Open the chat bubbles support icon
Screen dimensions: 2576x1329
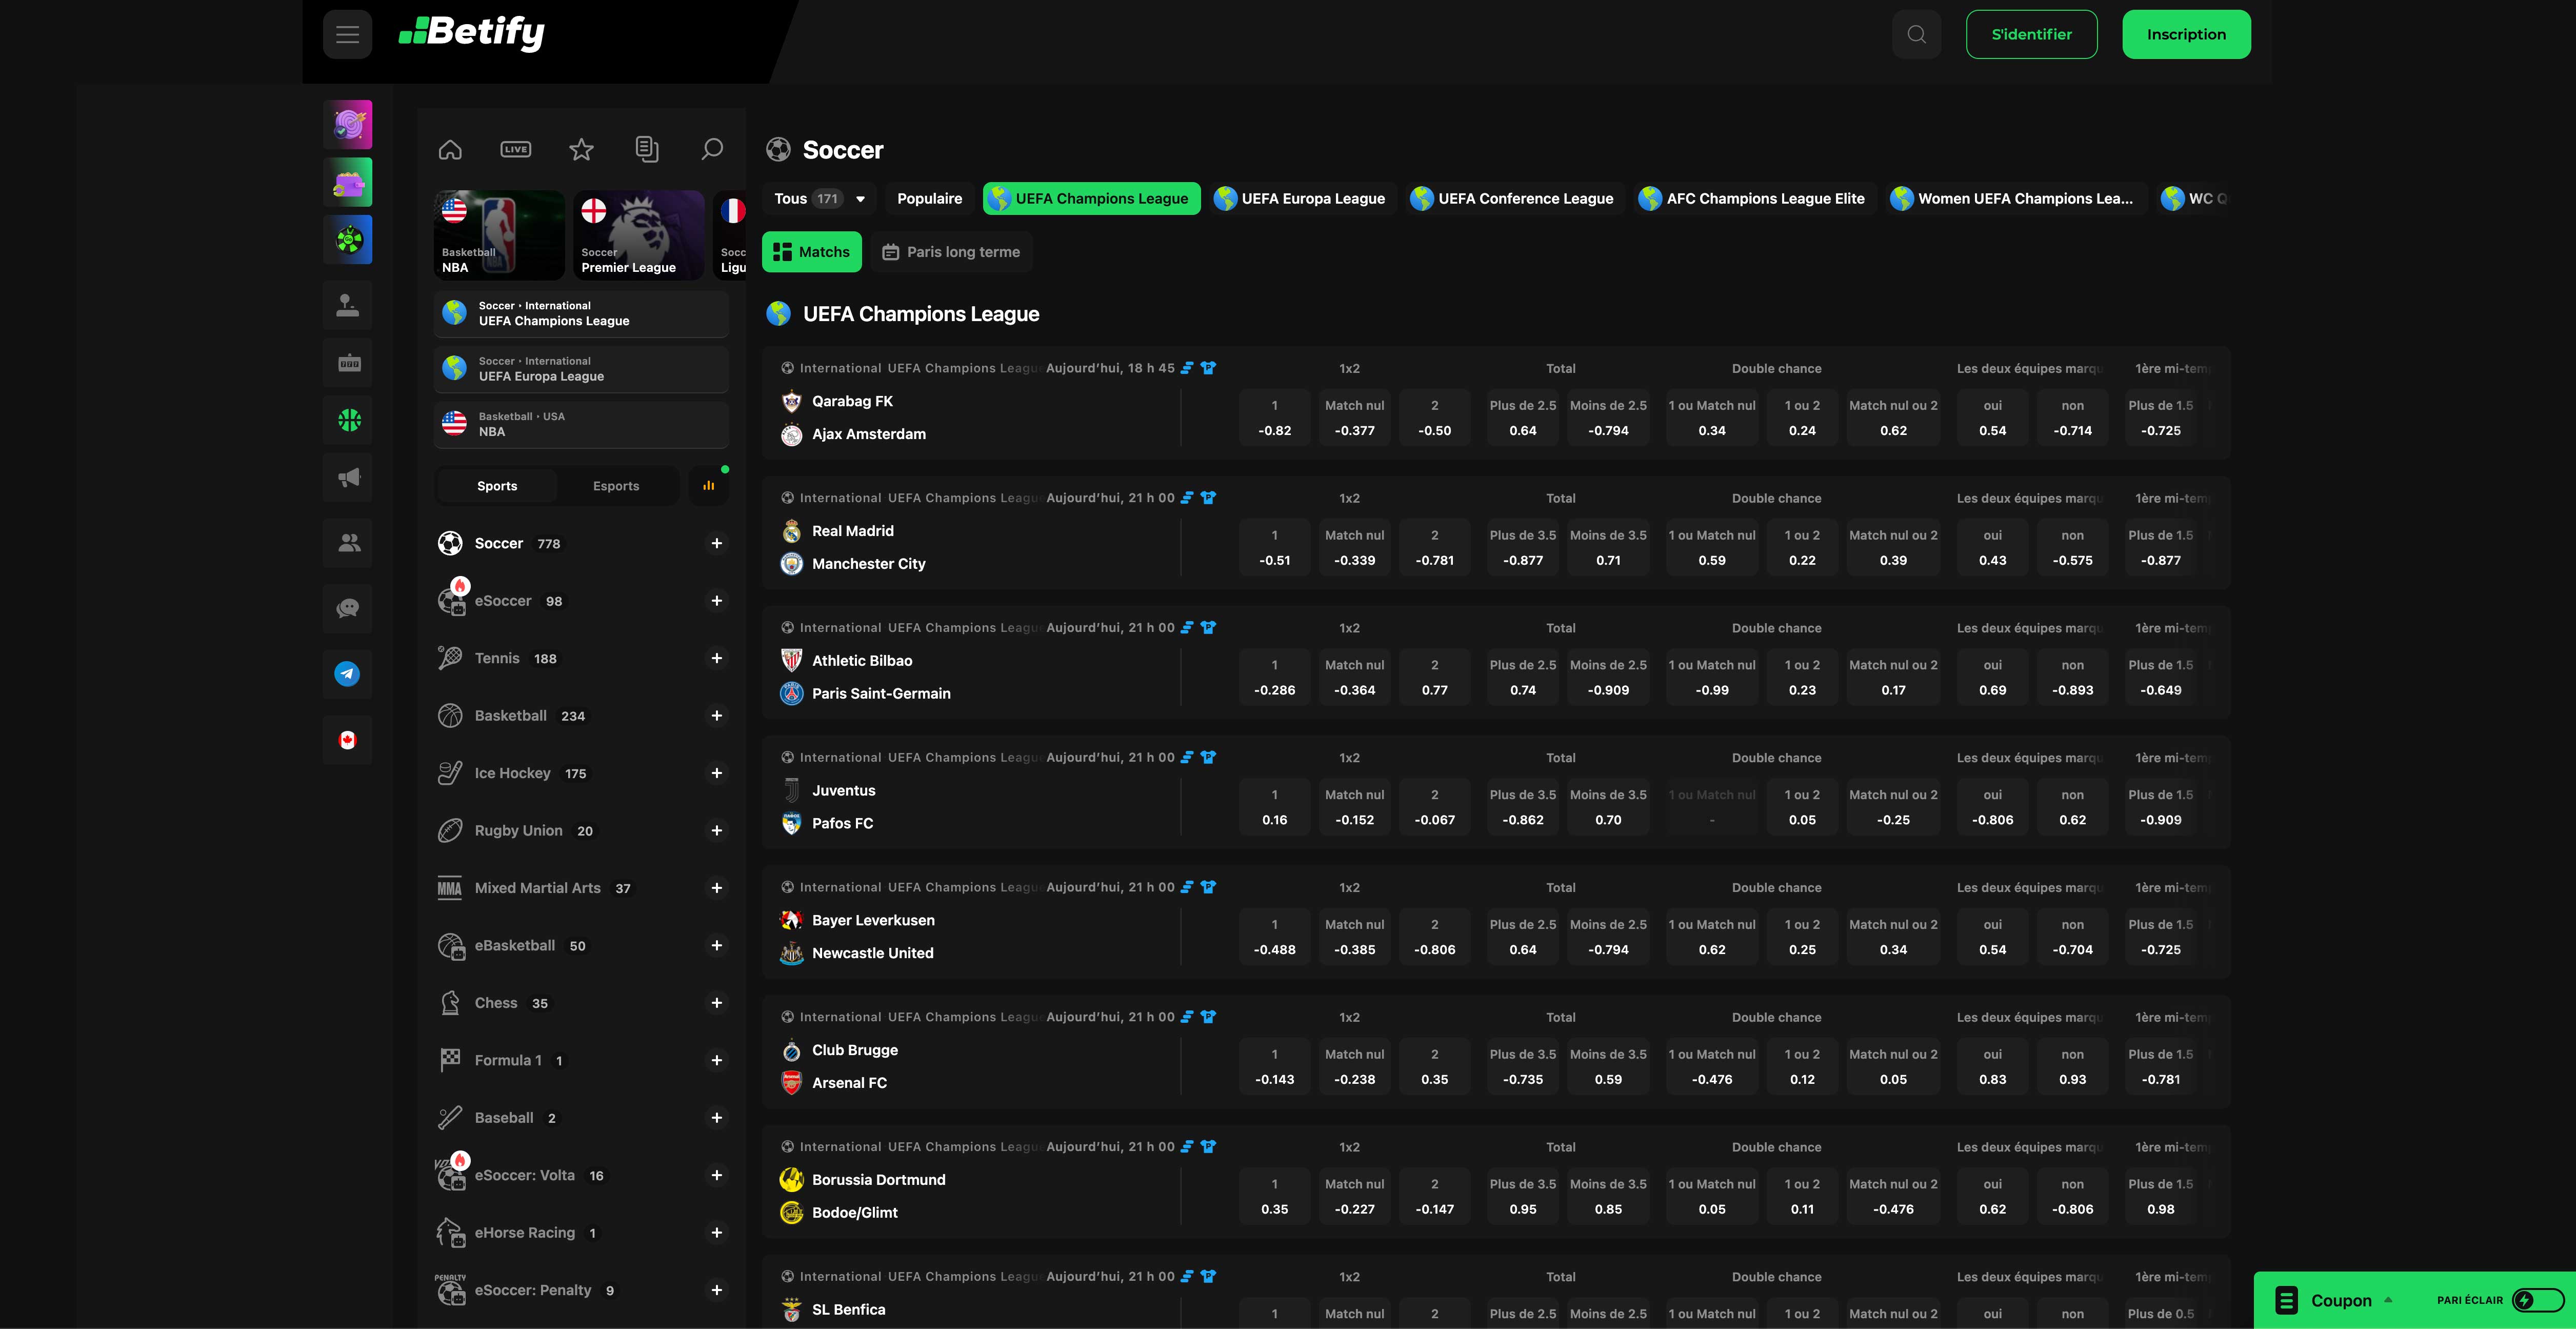(x=347, y=608)
